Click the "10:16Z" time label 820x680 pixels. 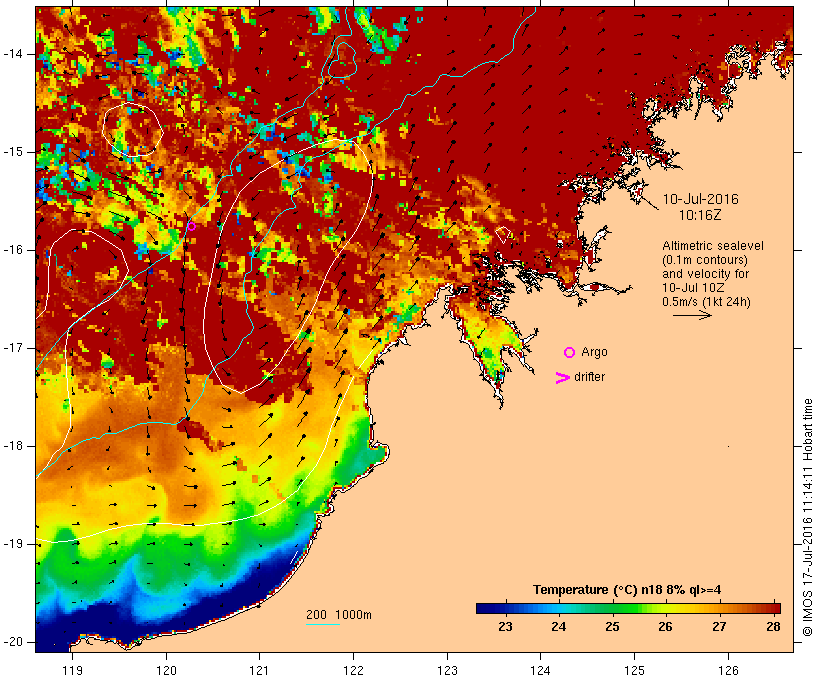[700, 216]
